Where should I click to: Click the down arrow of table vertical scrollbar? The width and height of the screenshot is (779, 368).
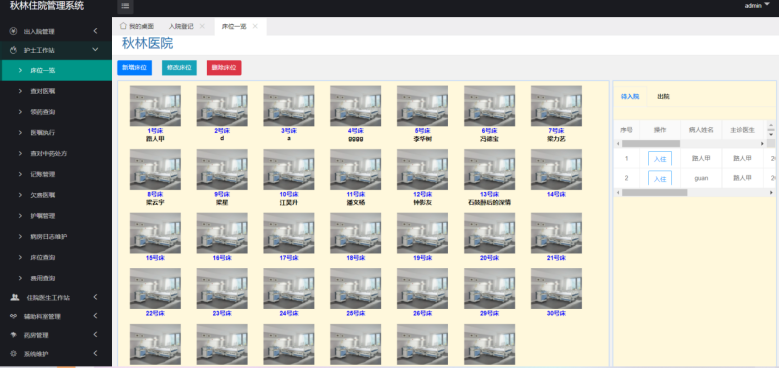(x=771, y=135)
